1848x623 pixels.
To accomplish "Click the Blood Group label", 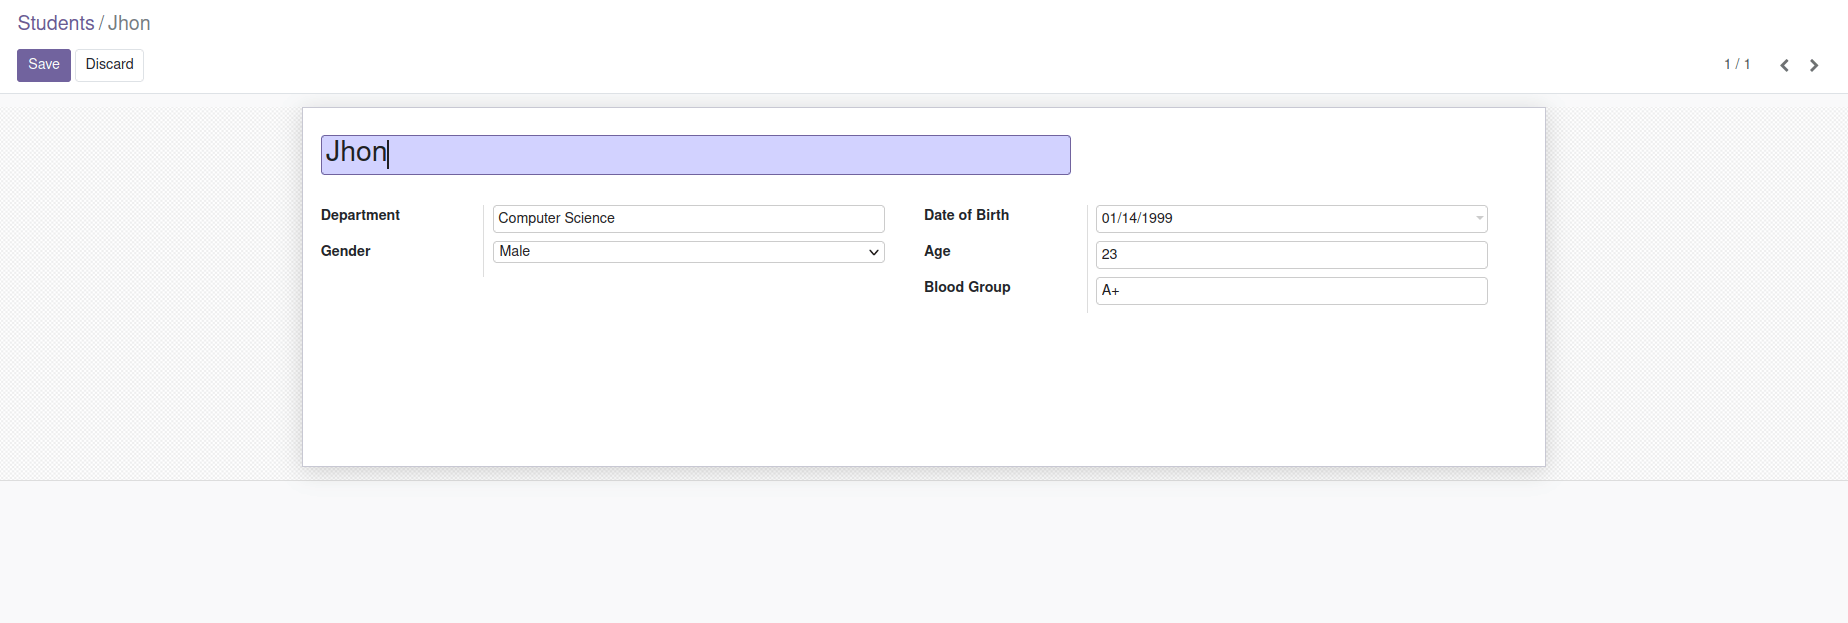I will 967,287.
